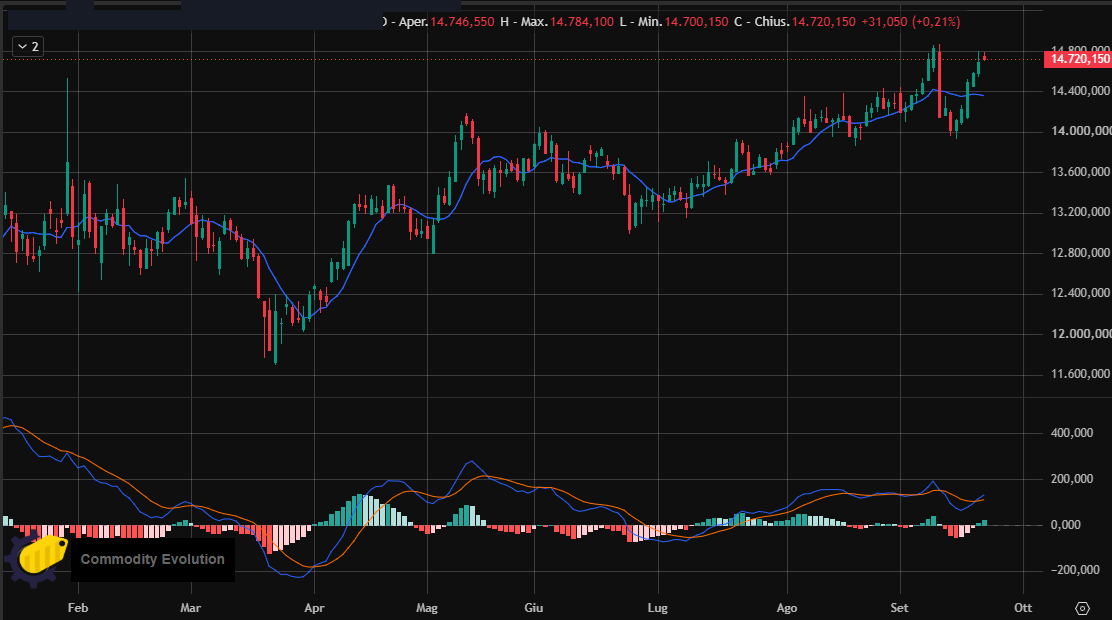This screenshot has height=620, width=1112.
Task: Click the 200,000 indicator axis label
Action: [1072, 479]
